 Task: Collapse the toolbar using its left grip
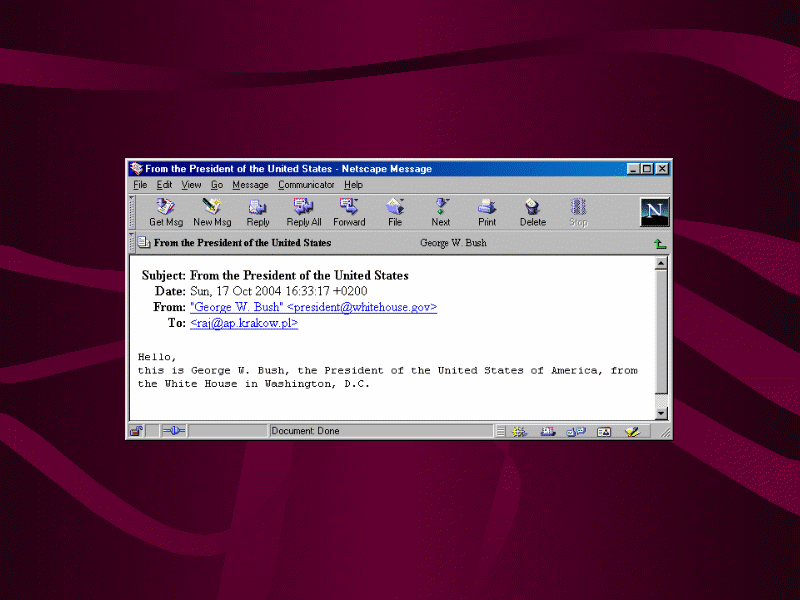pos(132,212)
